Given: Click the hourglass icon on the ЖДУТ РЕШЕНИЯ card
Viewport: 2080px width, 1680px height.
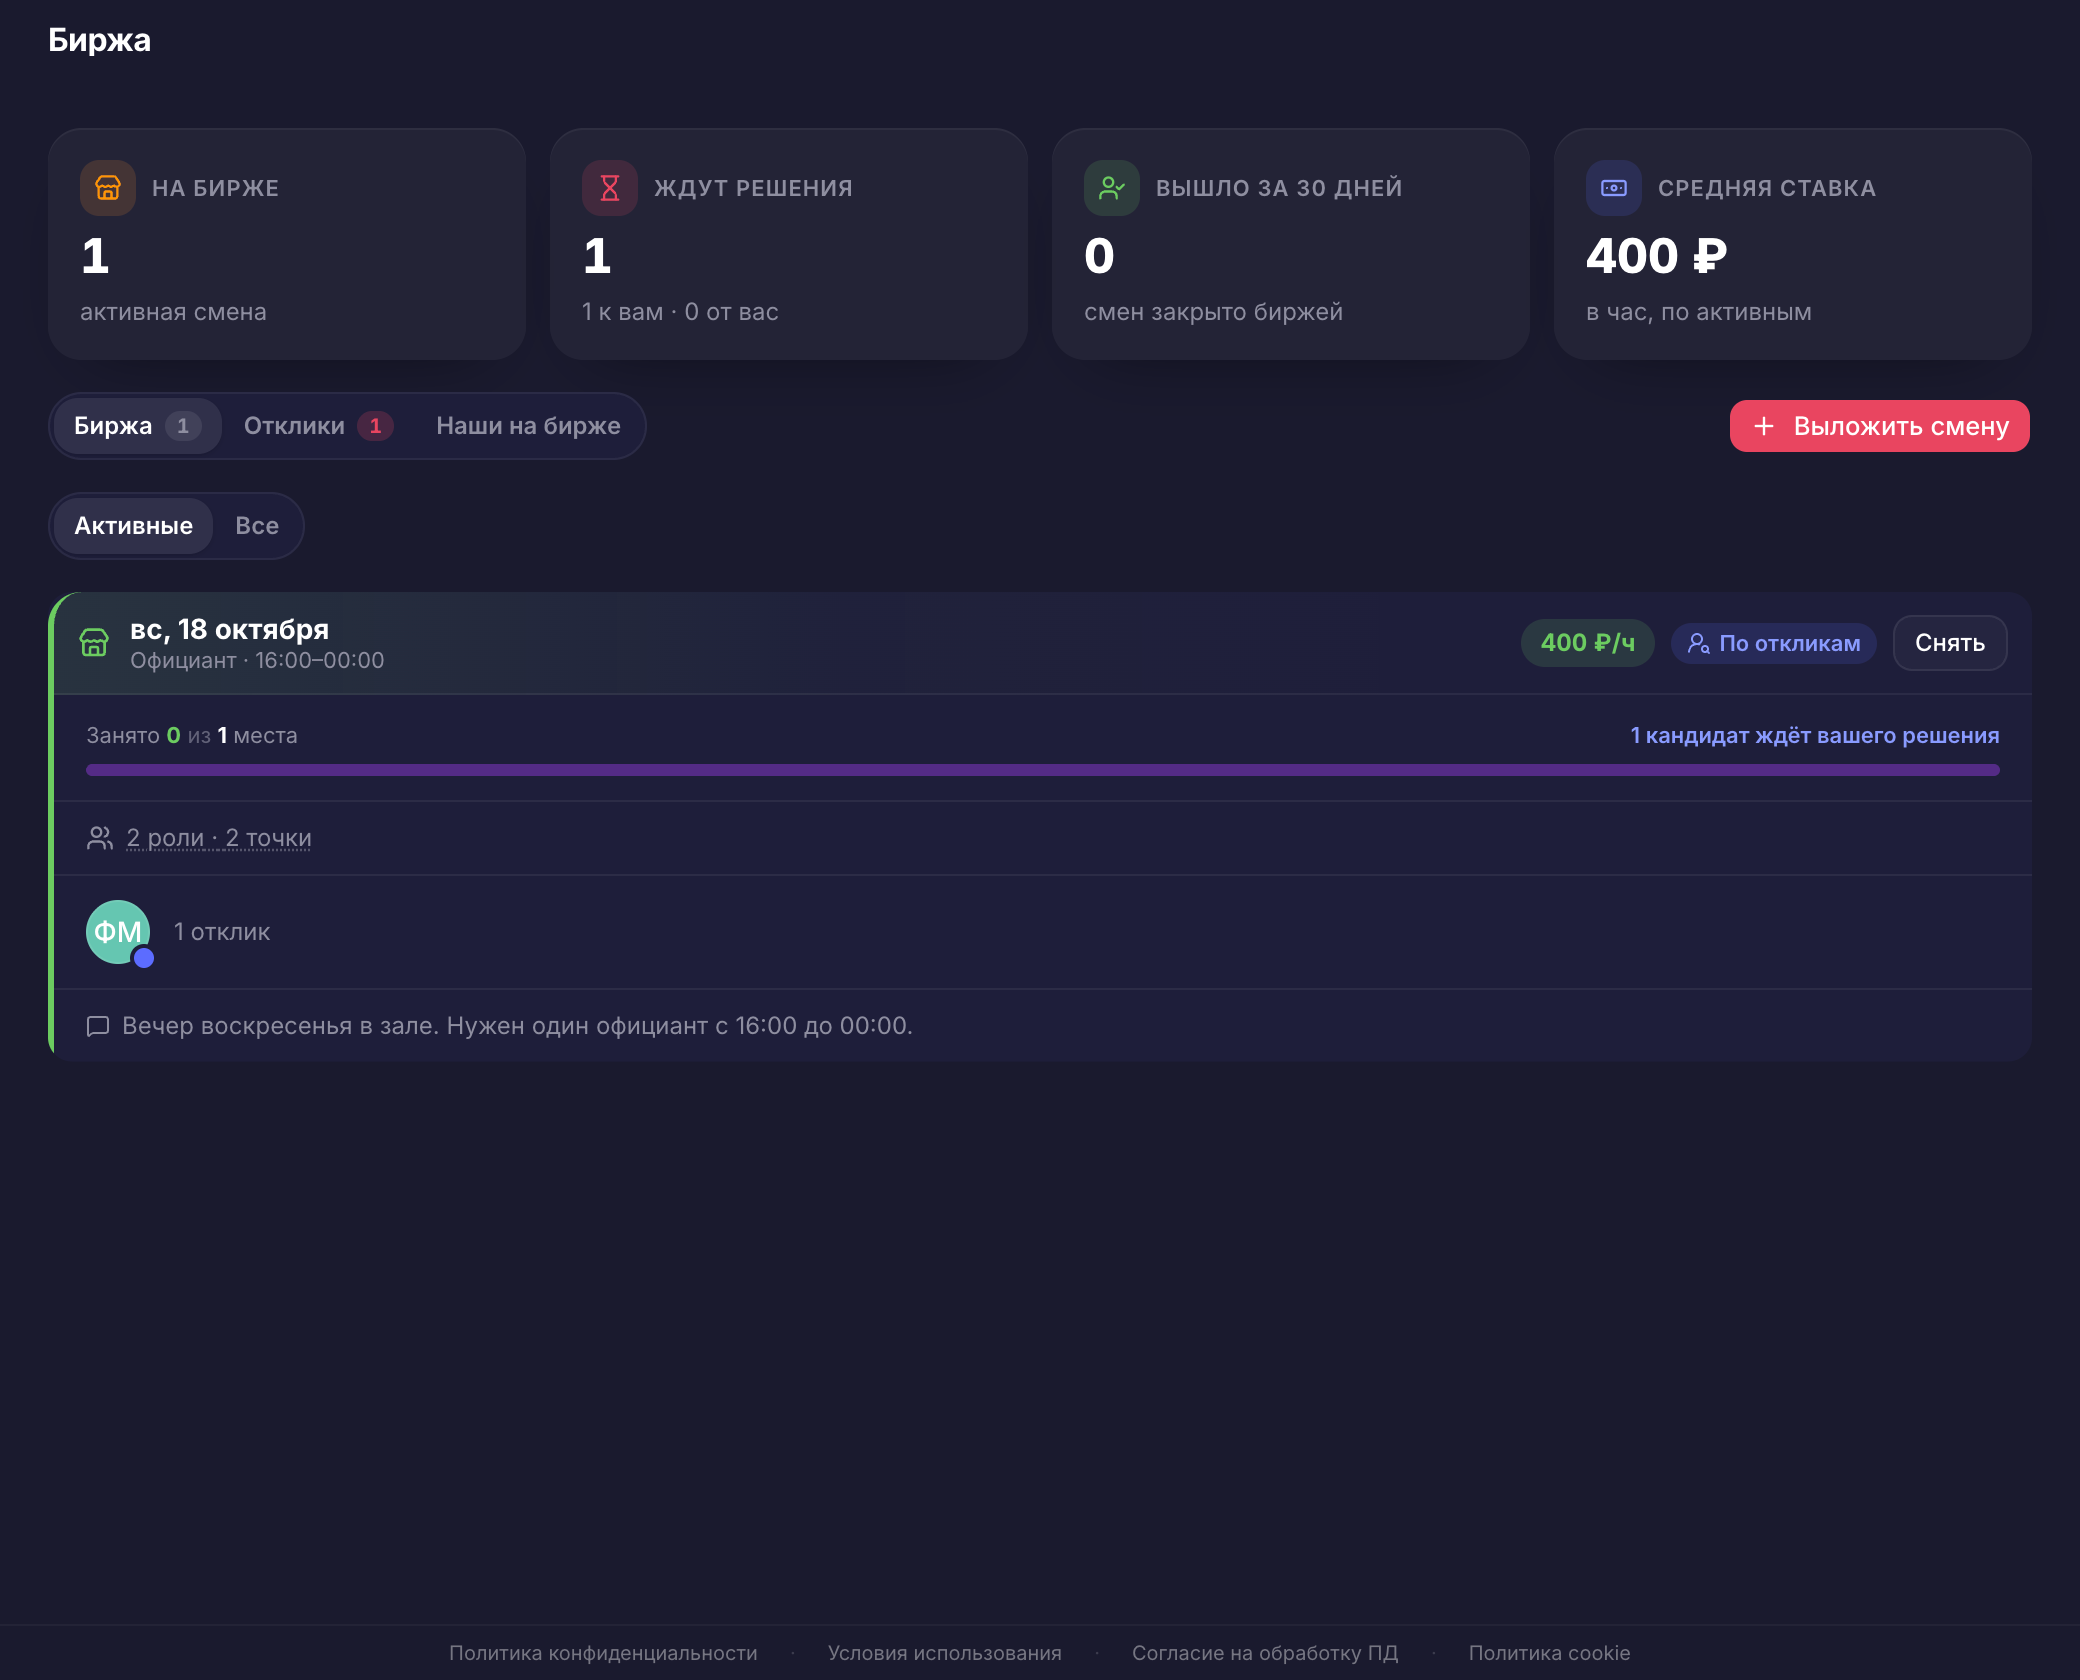Looking at the screenshot, I should click(610, 188).
